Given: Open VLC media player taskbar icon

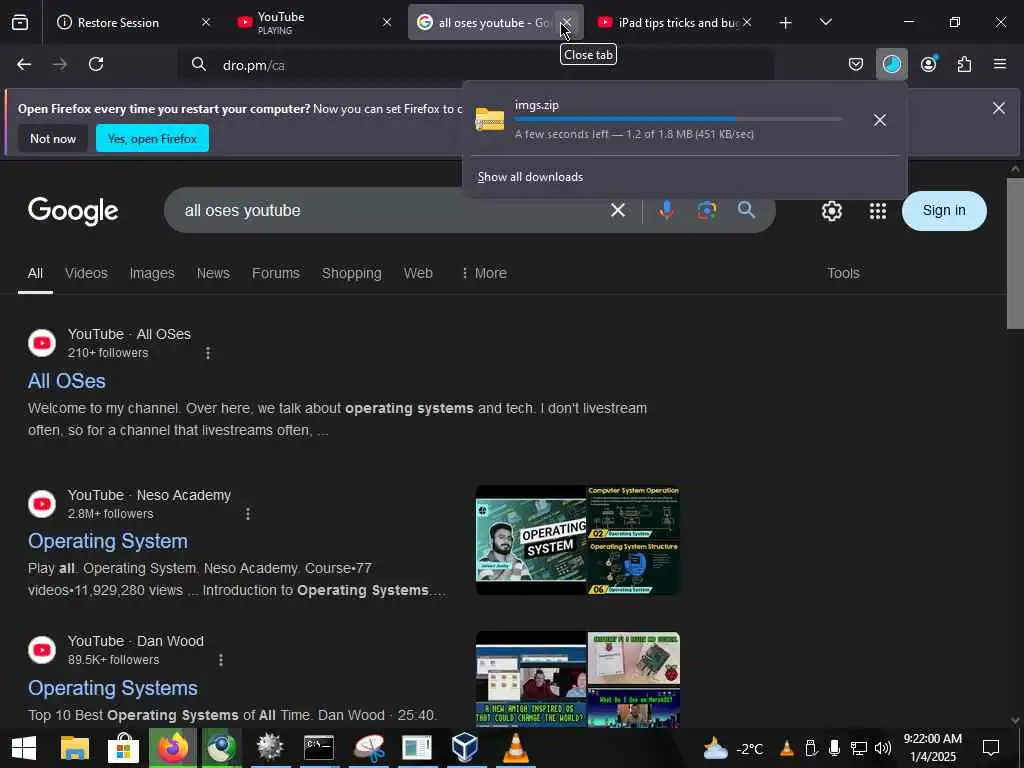Looking at the screenshot, I should click(515, 748).
